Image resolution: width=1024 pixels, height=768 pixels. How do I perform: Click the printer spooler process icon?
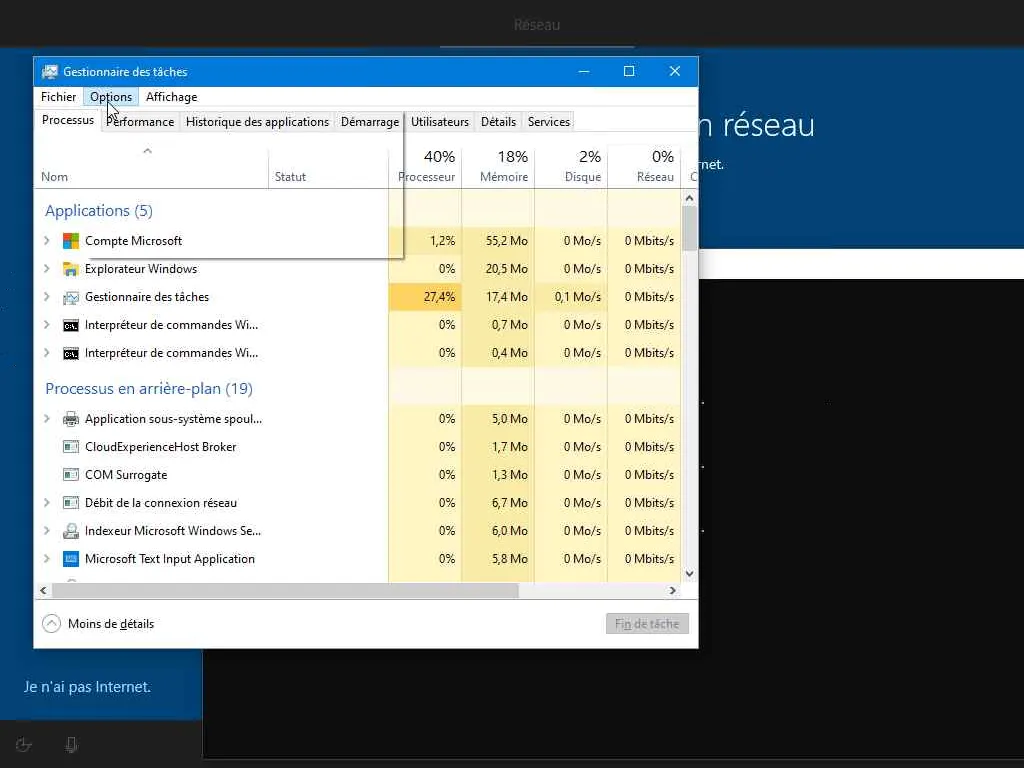point(71,419)
